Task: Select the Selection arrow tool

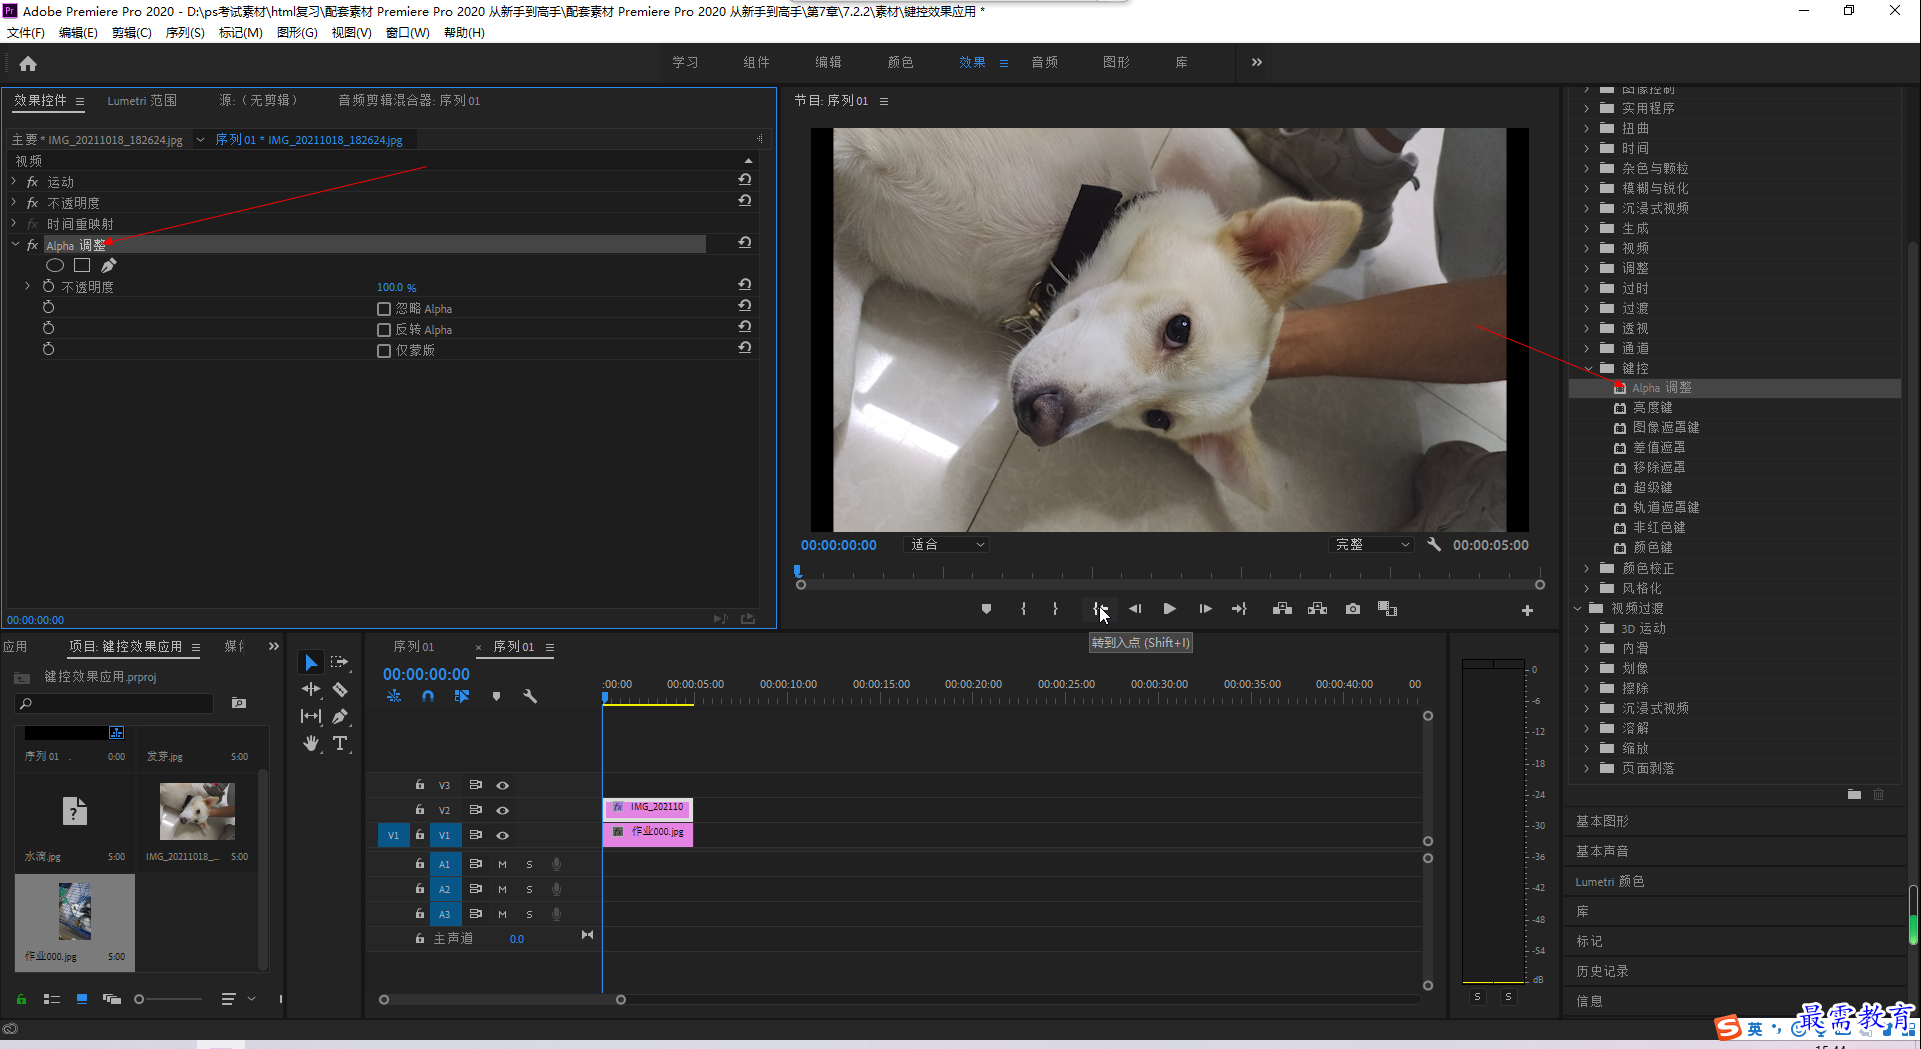Action: 311,663
